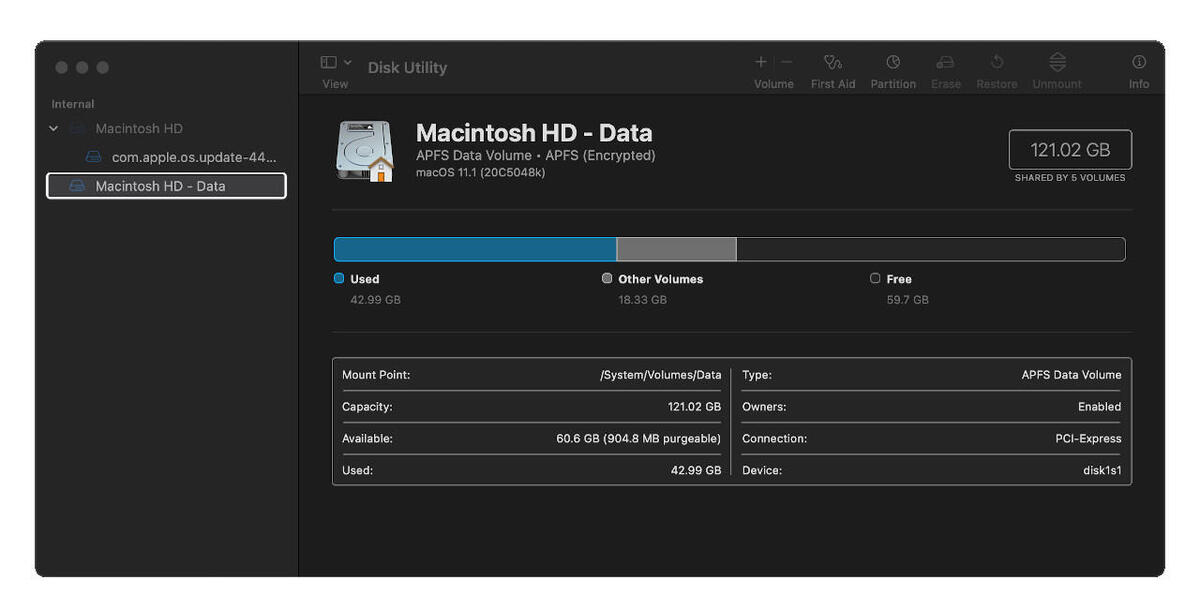
Task: Click the APFS Data Volume • APFS (Encrypted) subtitle
Action: pos(536,156)
